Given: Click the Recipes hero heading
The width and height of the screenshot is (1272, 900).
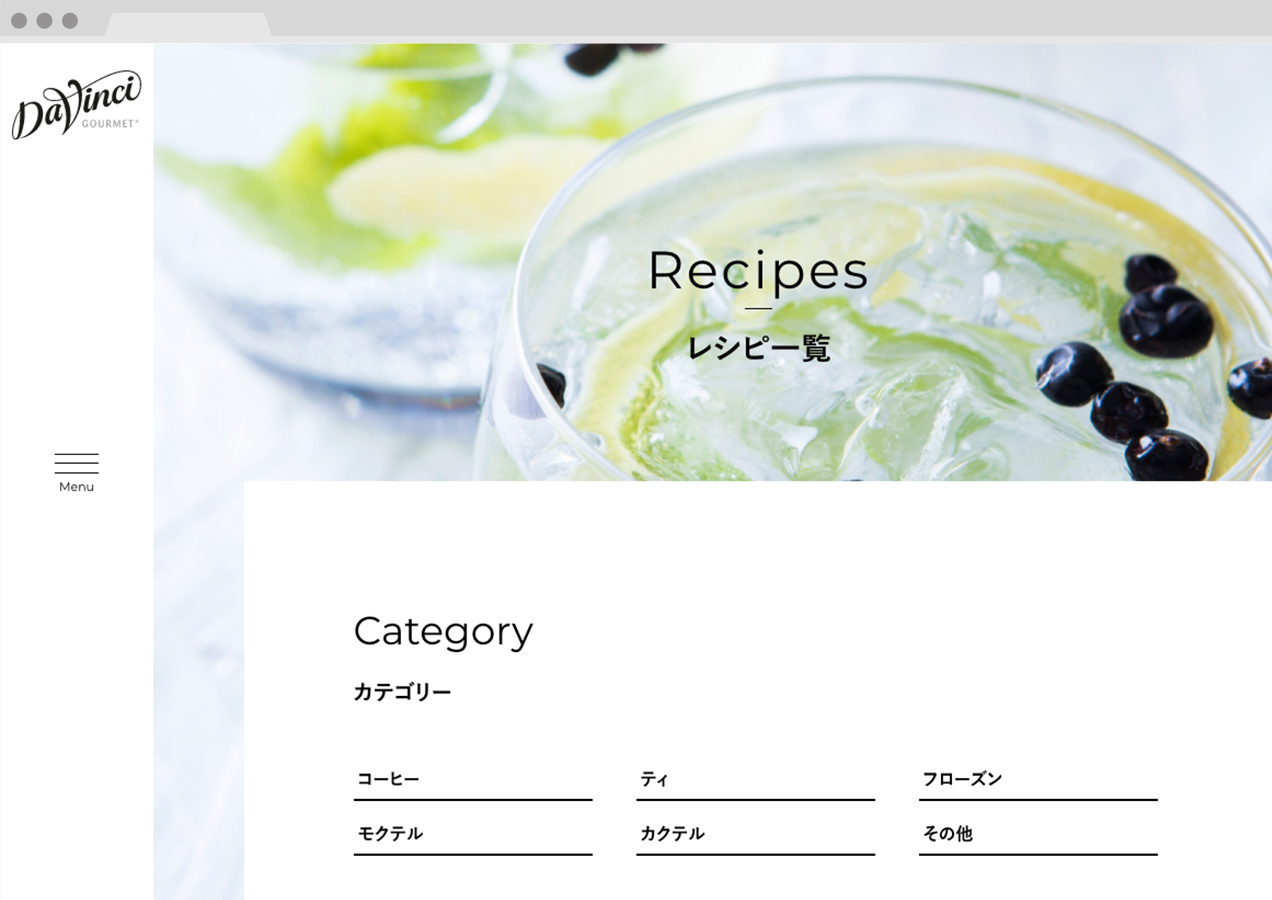Looking at the screenshot, I should (x=758, y=270).
